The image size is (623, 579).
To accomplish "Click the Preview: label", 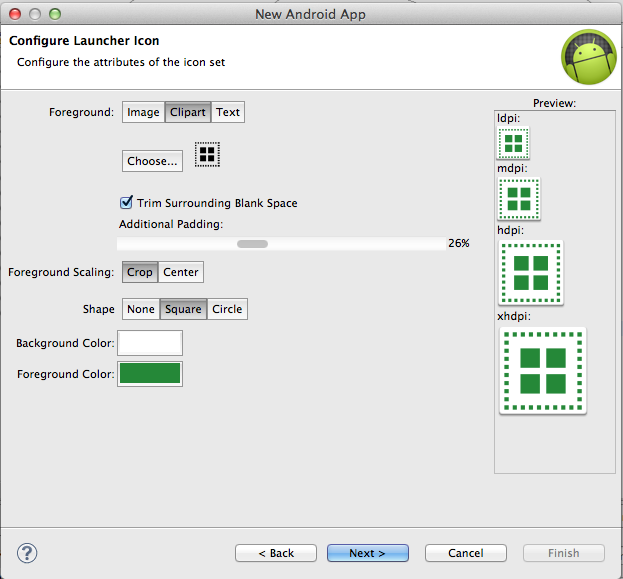I will (x=554, y=103).
